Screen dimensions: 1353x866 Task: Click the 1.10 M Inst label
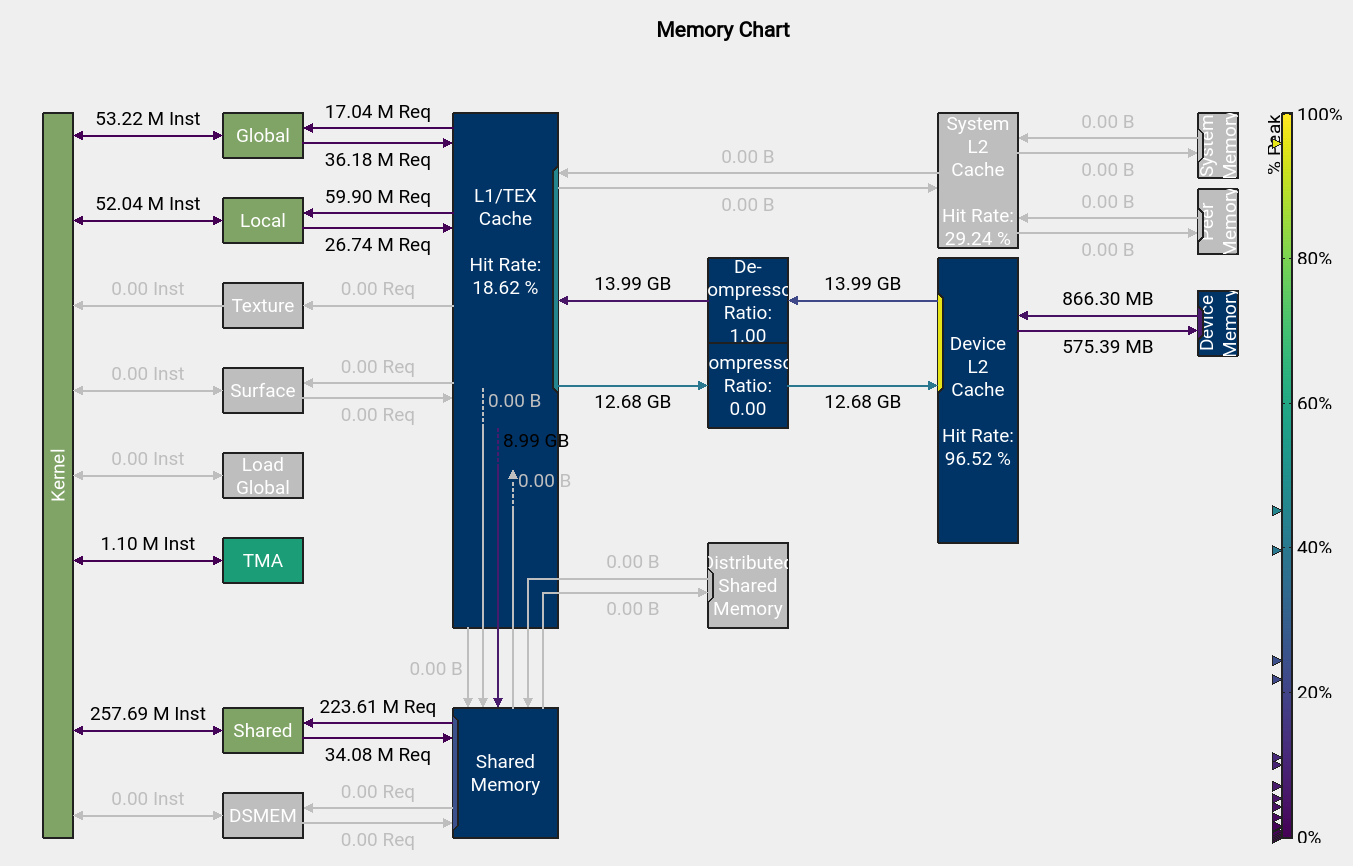point(148,544)
